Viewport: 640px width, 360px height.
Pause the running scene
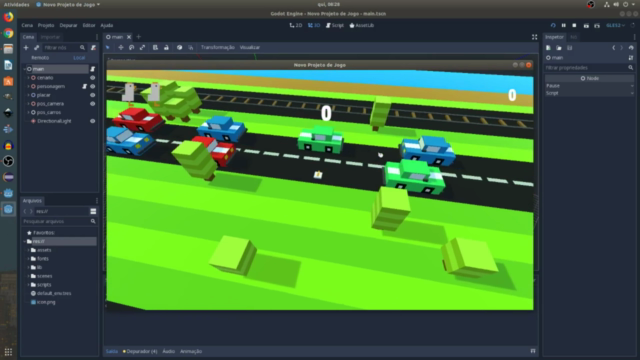(564, 25)
